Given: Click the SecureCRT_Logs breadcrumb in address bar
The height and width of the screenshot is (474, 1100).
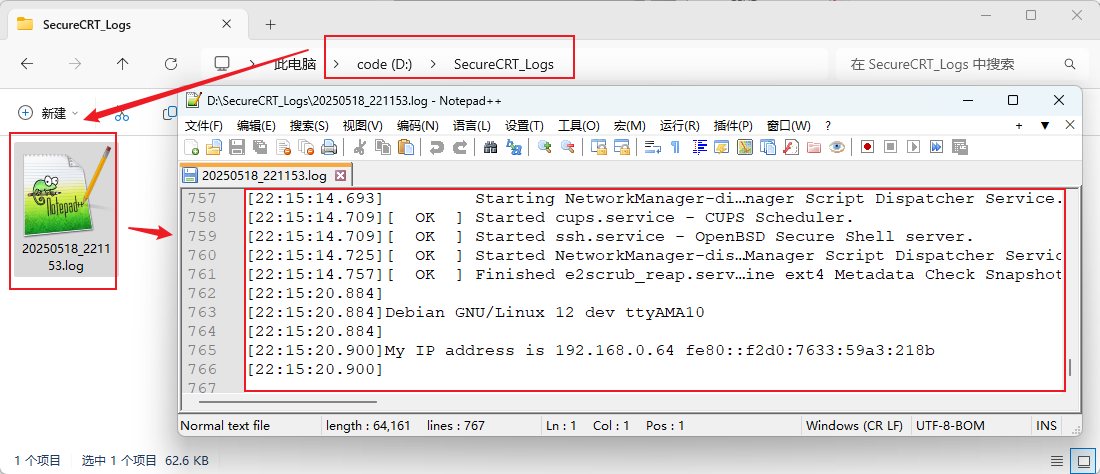Looking at the screenshot, I should [503, 64].
